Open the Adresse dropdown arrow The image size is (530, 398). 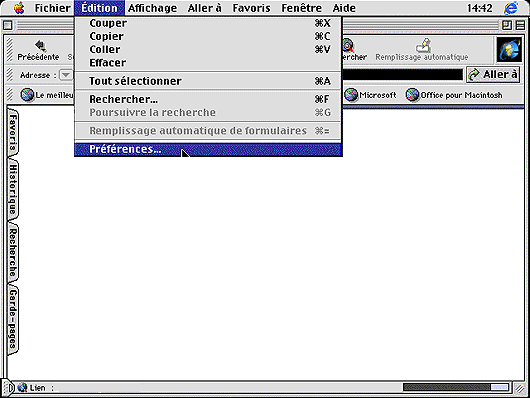click(66, 75)
